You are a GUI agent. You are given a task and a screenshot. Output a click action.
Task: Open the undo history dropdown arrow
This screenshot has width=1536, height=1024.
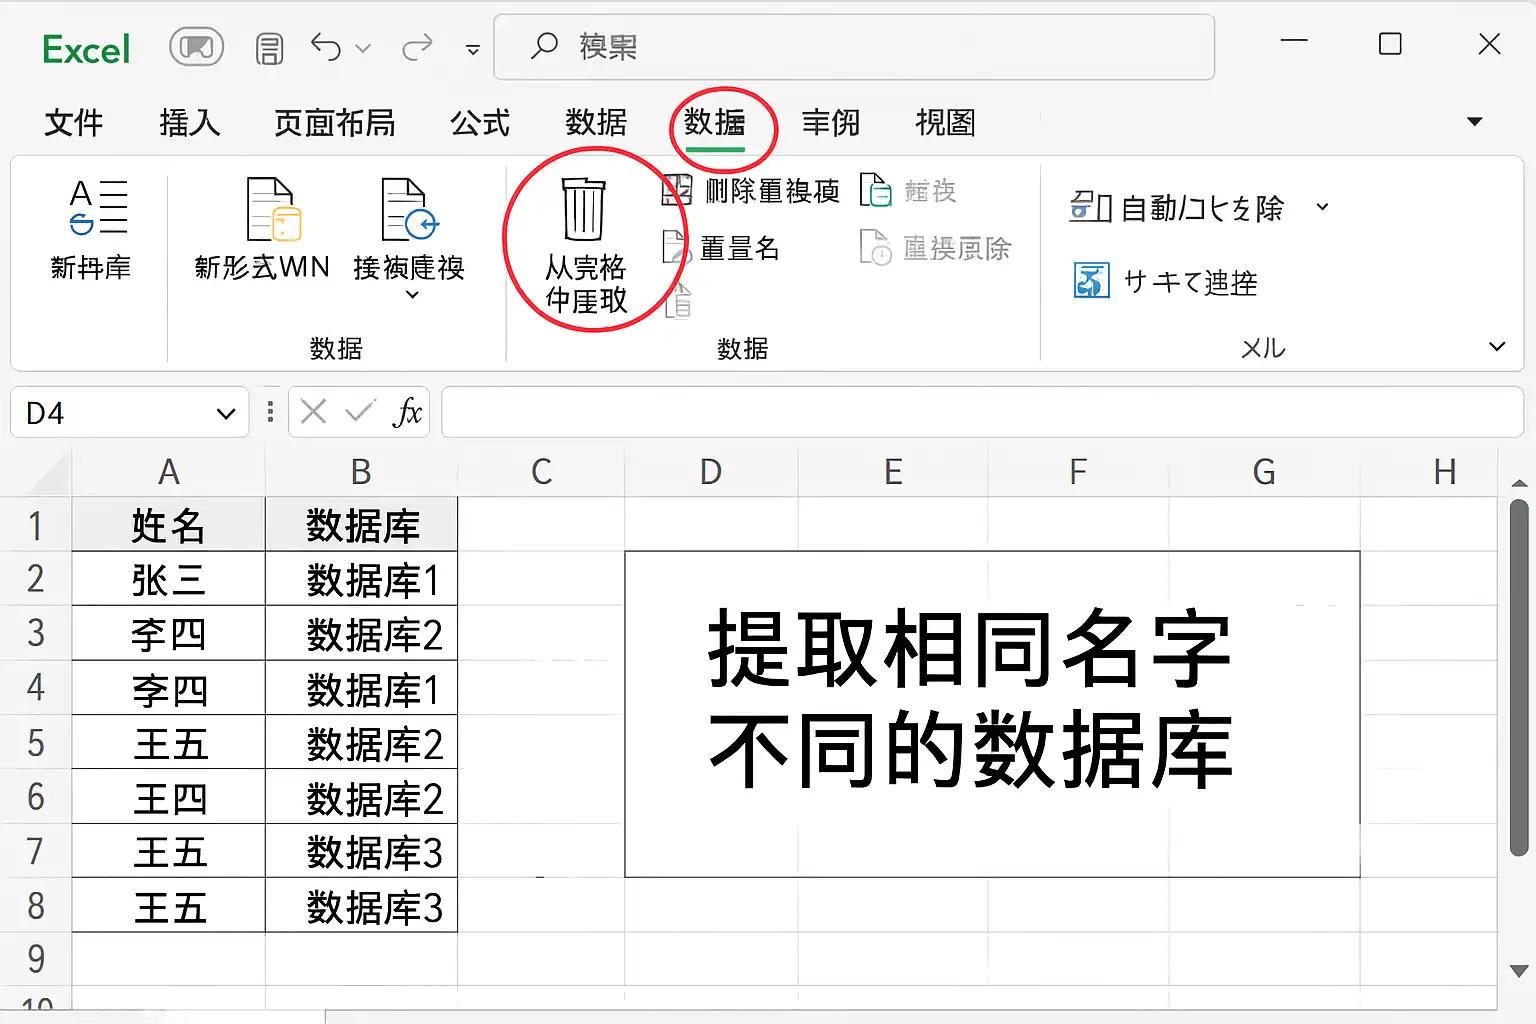(363, 48)
